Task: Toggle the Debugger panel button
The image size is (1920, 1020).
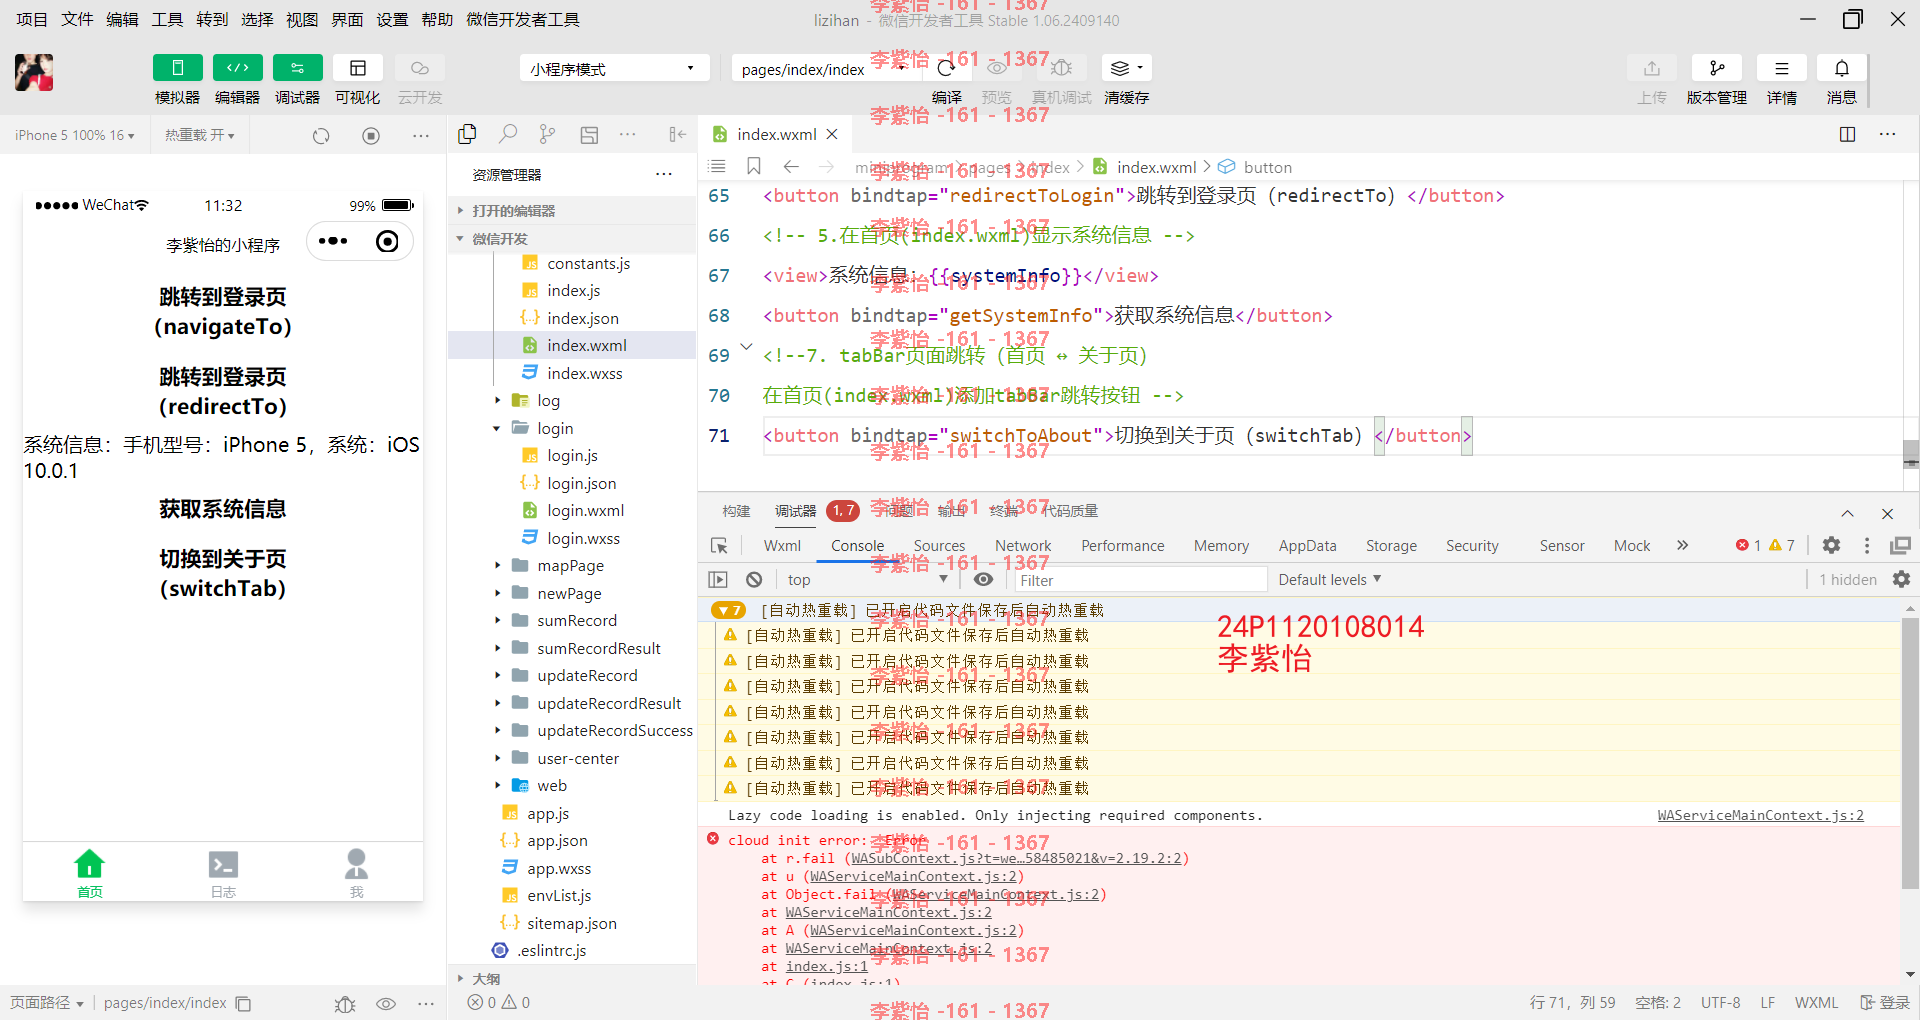Action: [x=297, y=68]
